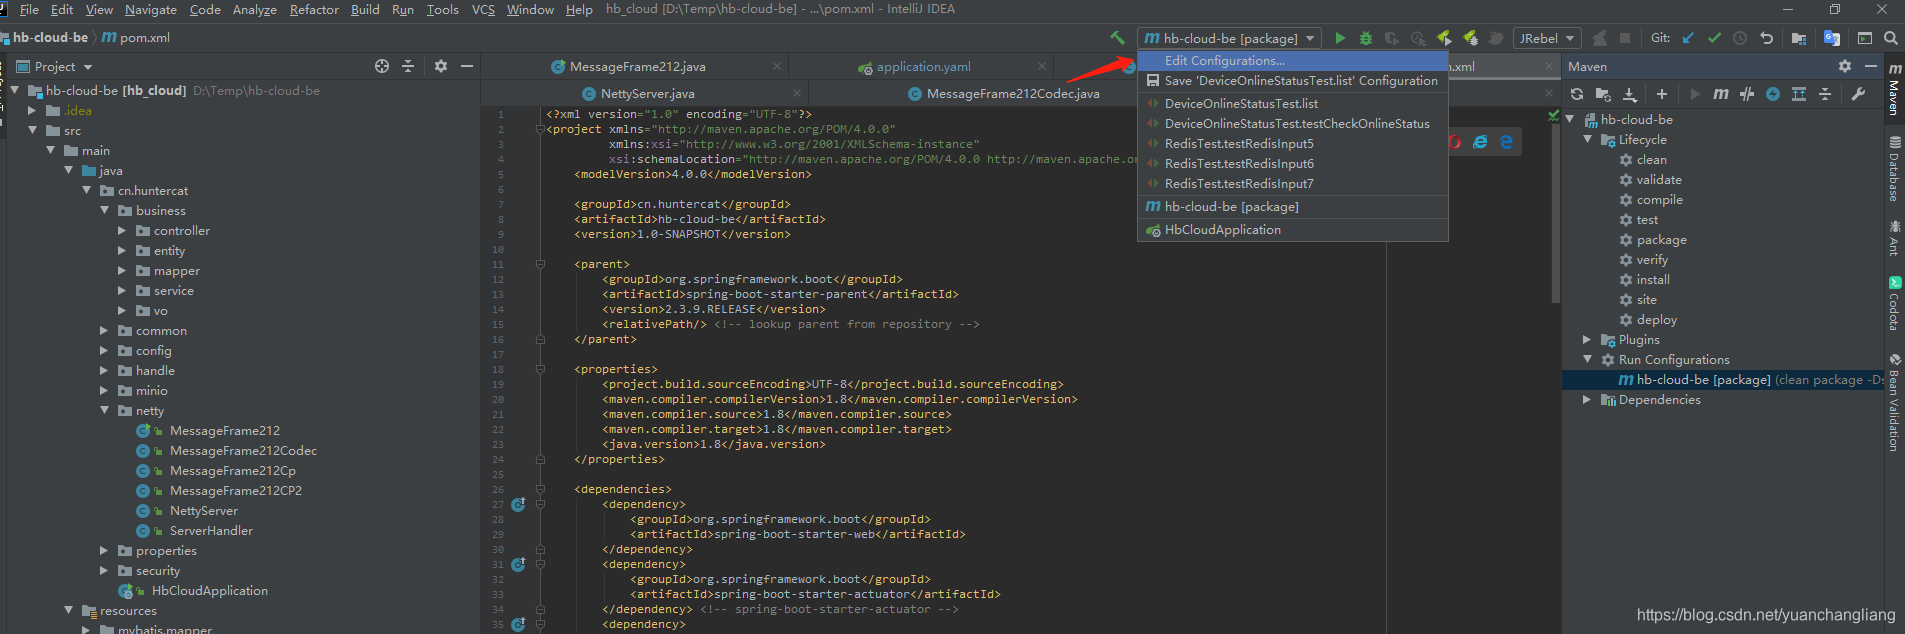1905x634 pixels.
Task: Click Project panel settings gear icon
Action: pyautogui.click(x=441, y=66)
